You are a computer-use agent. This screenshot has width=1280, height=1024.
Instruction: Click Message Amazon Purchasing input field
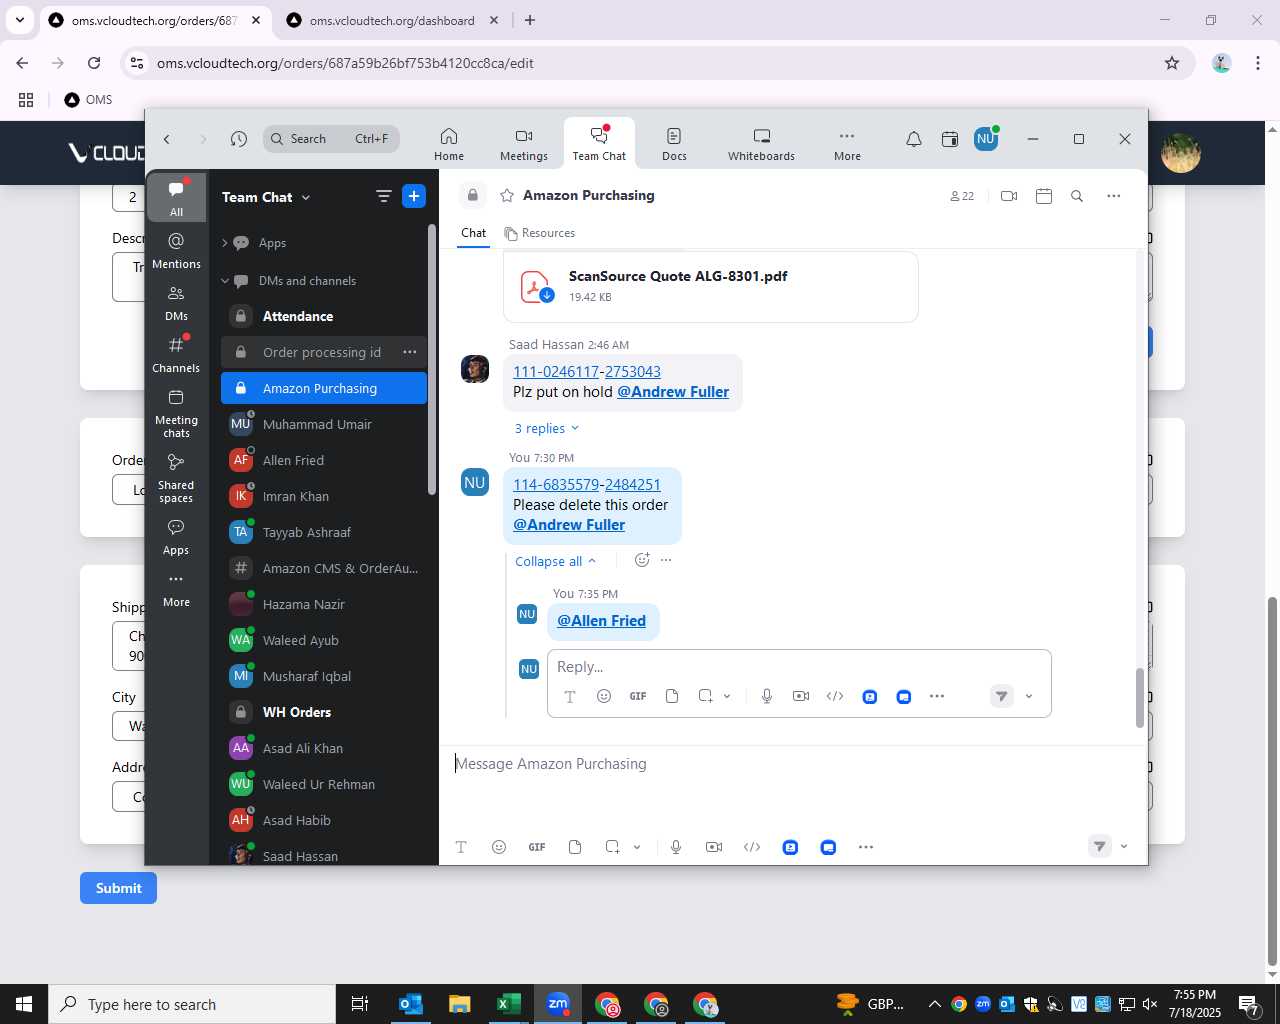(792, 764)
